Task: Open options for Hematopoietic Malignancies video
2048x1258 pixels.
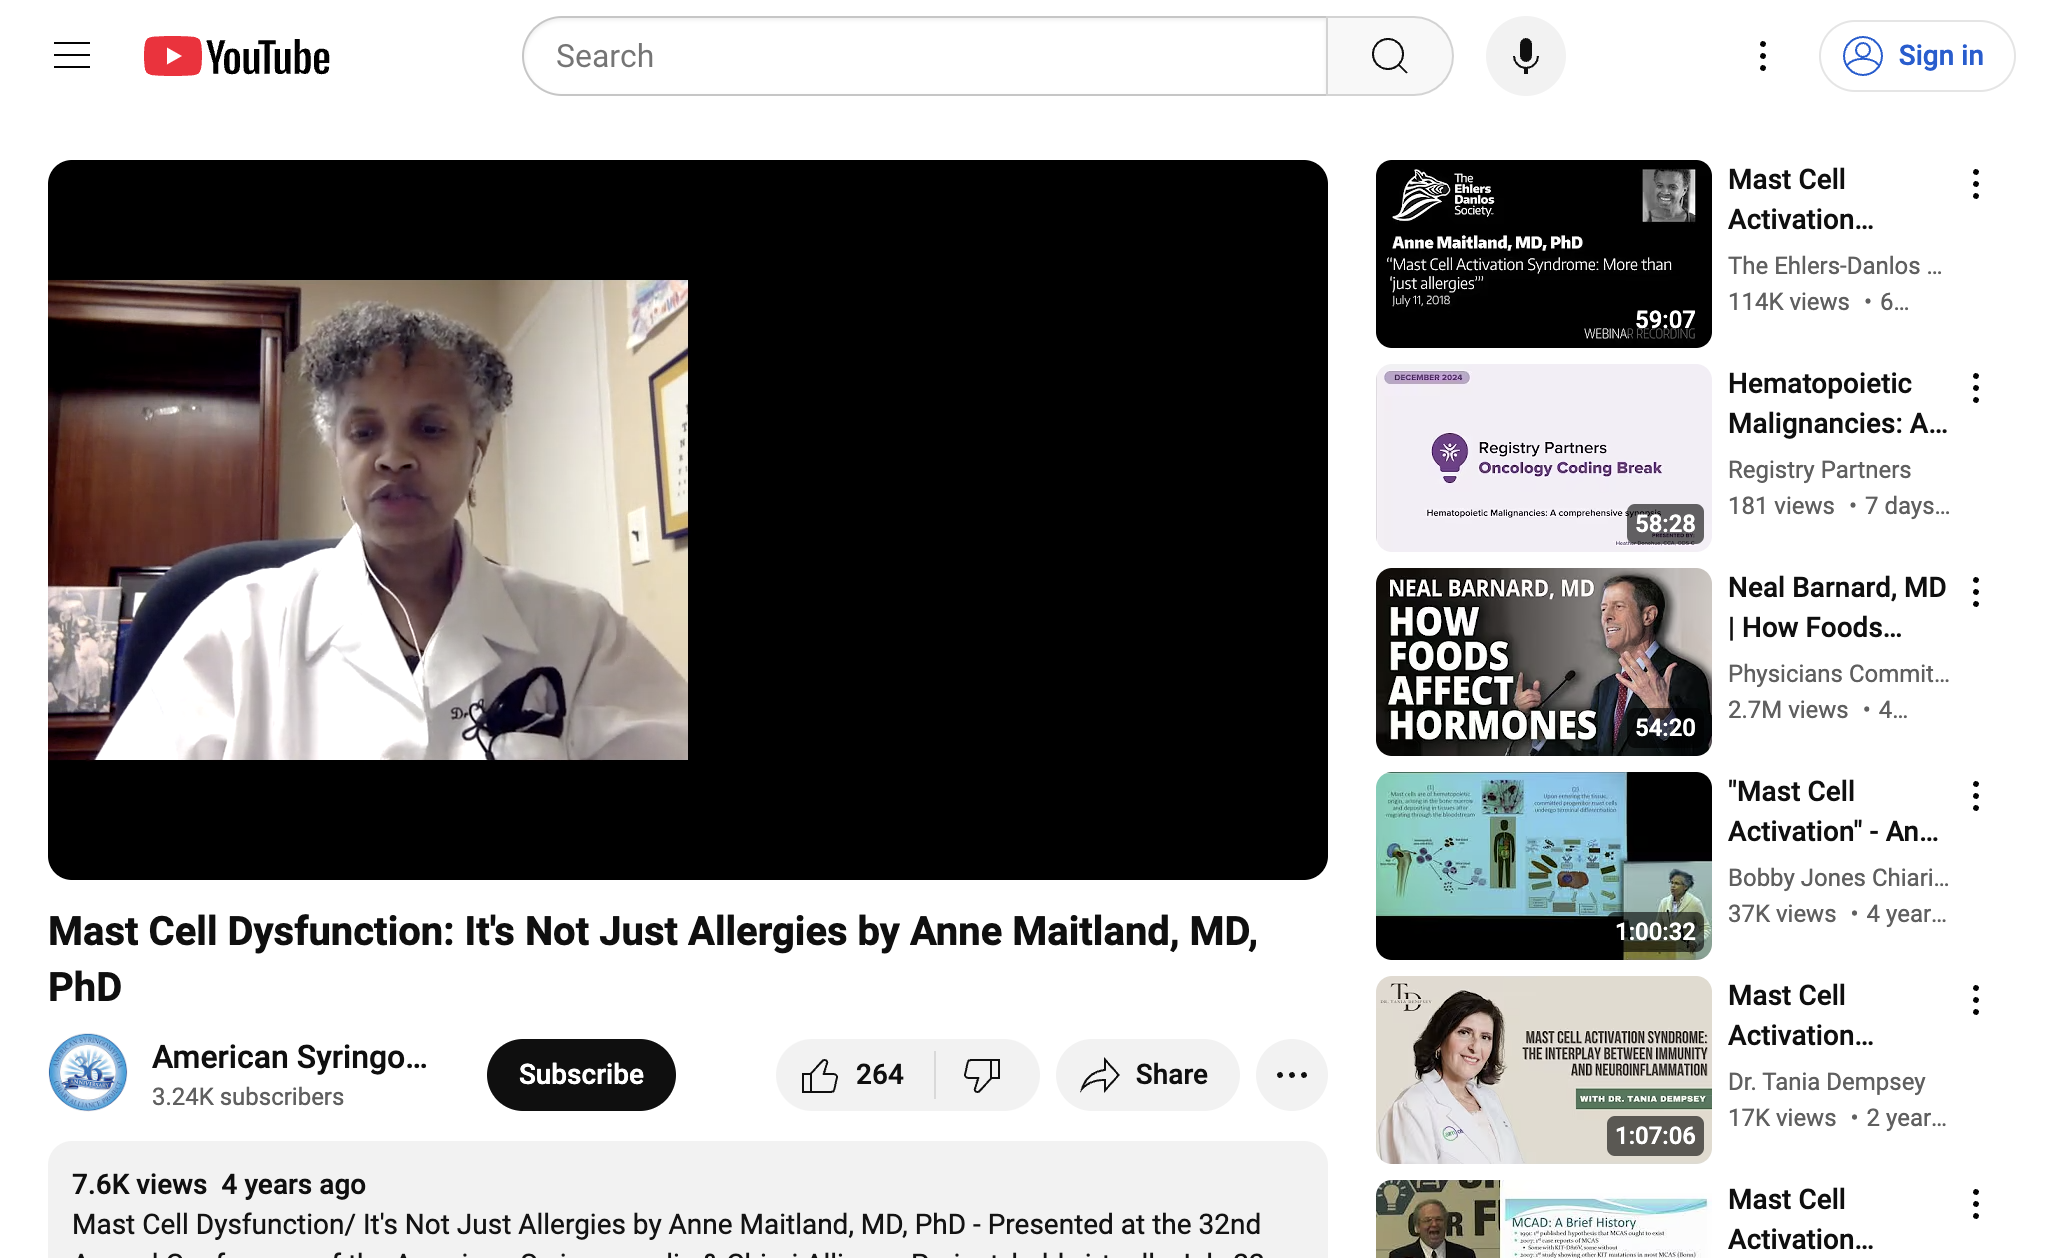Action: [1976, 388]
